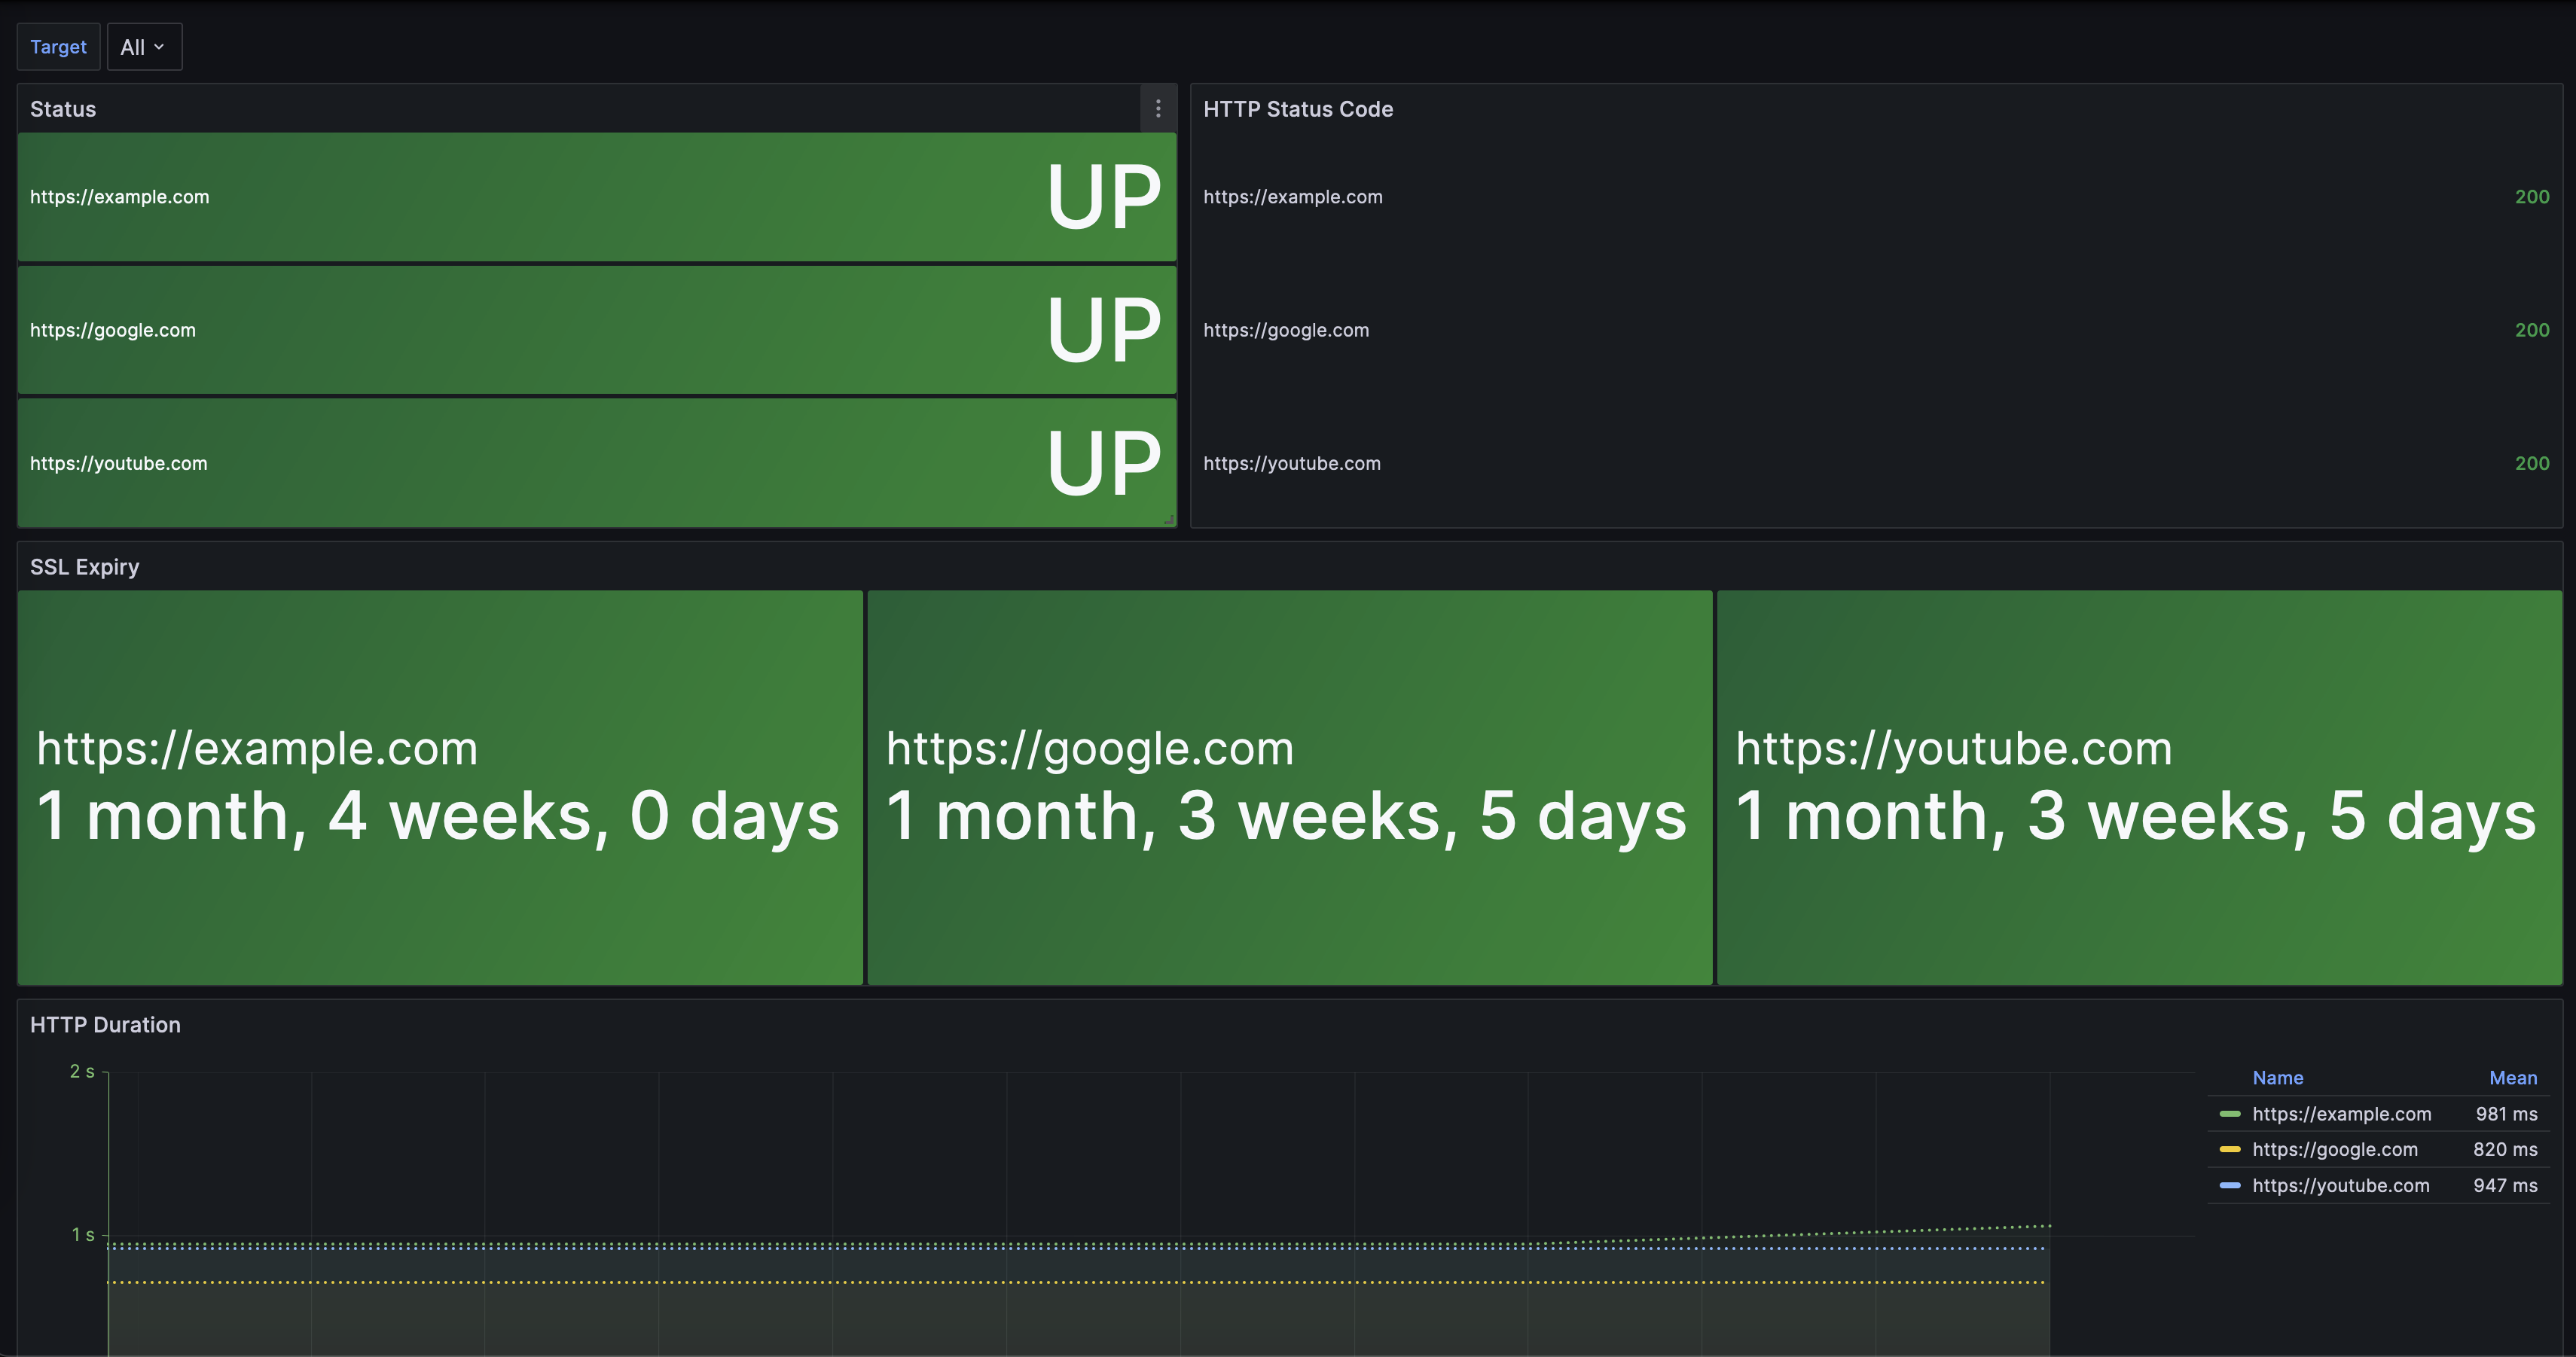
Task: Click the resize handle on the Status panel corner
Action: click(1169, 520)
